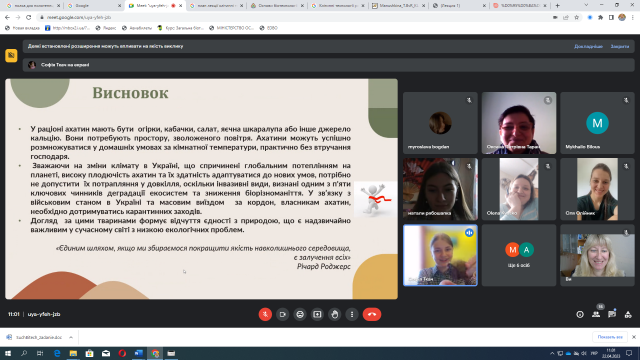Image resolution: width=640 pixels, height=360 pixels.
Task: Expand the download item chevron menu
Action: (x=71, y=337)
